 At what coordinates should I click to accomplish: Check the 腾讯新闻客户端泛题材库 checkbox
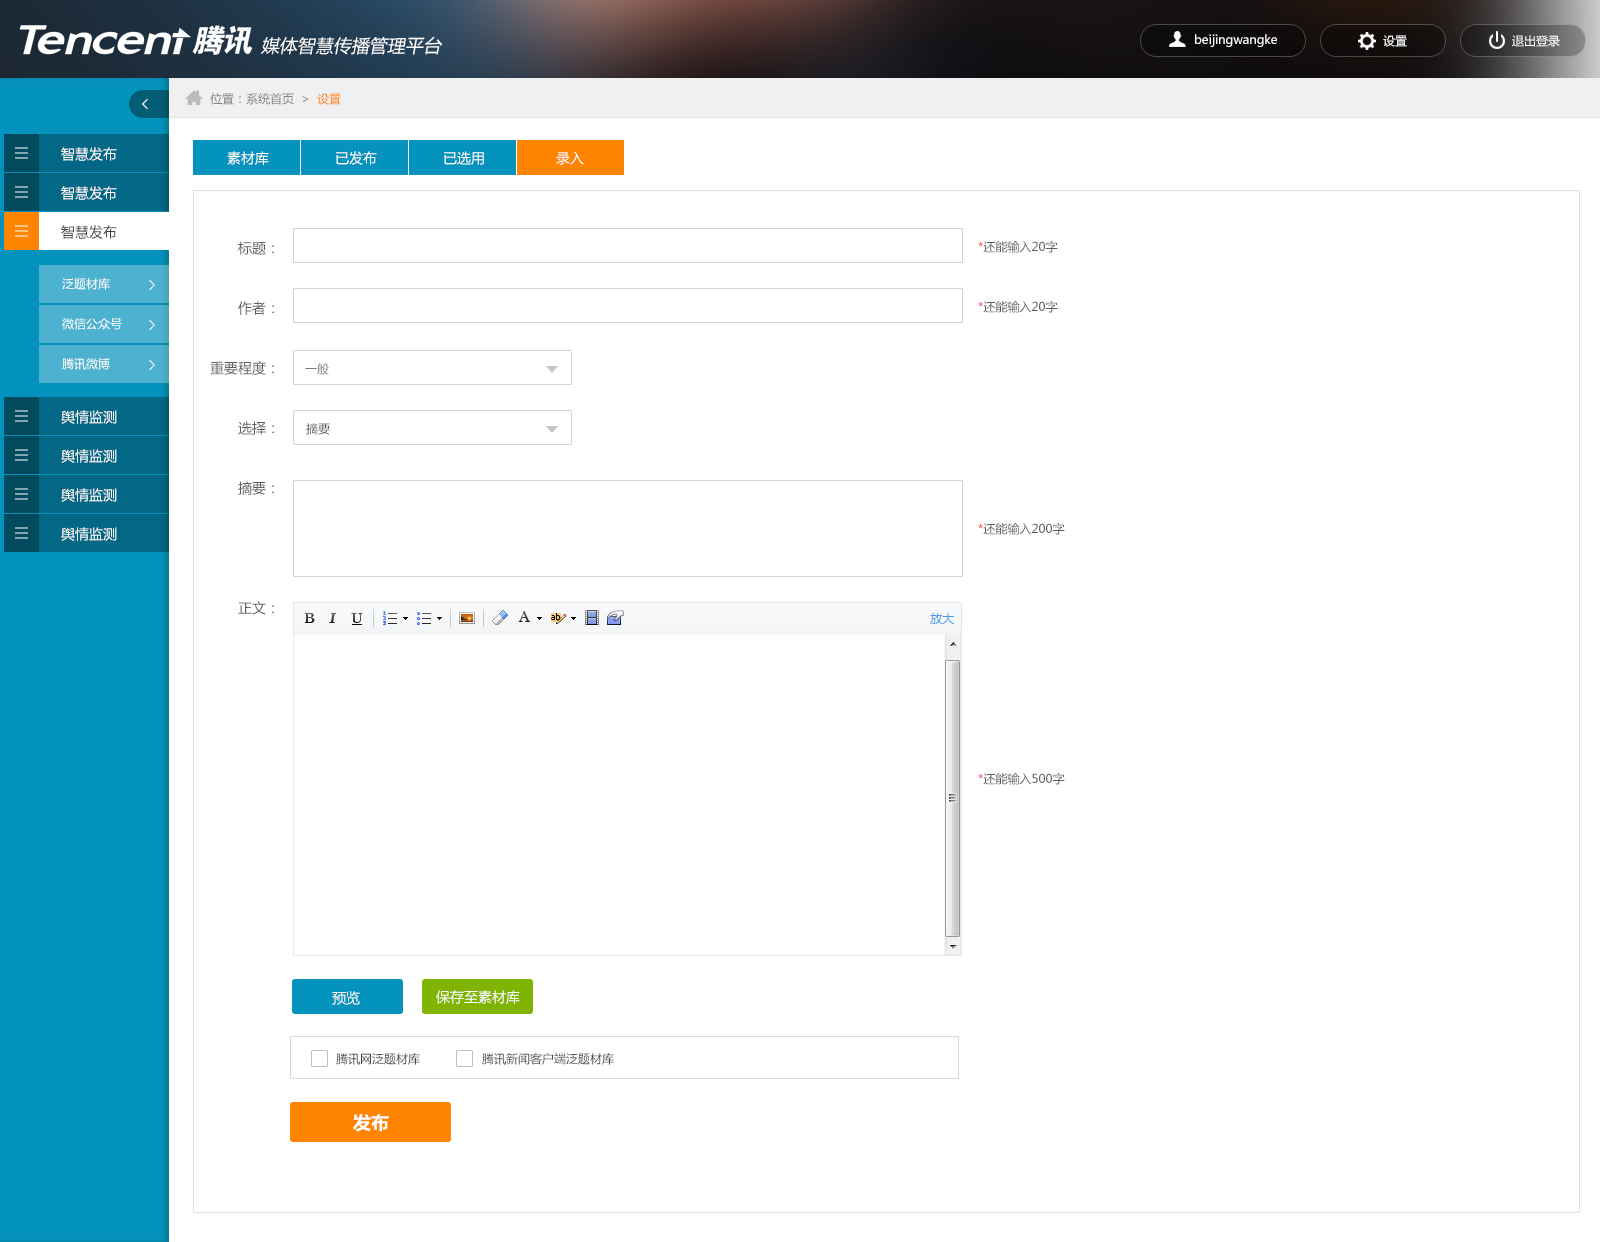[464, 1058]
